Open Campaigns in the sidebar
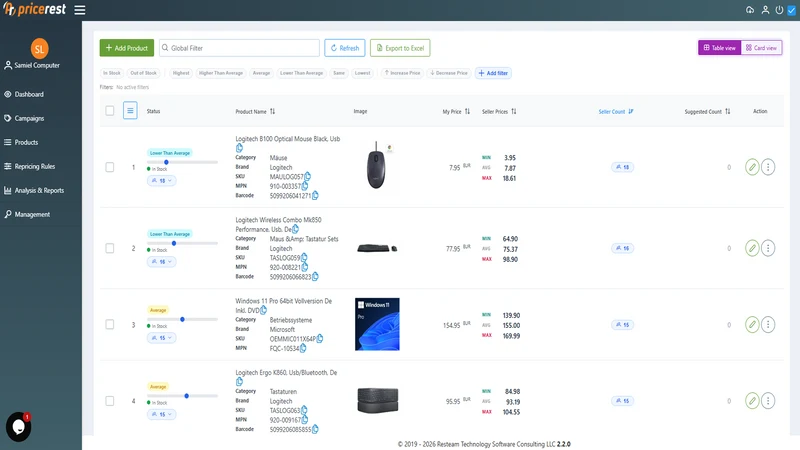The image size is (800, 450). tap(29, 118)
